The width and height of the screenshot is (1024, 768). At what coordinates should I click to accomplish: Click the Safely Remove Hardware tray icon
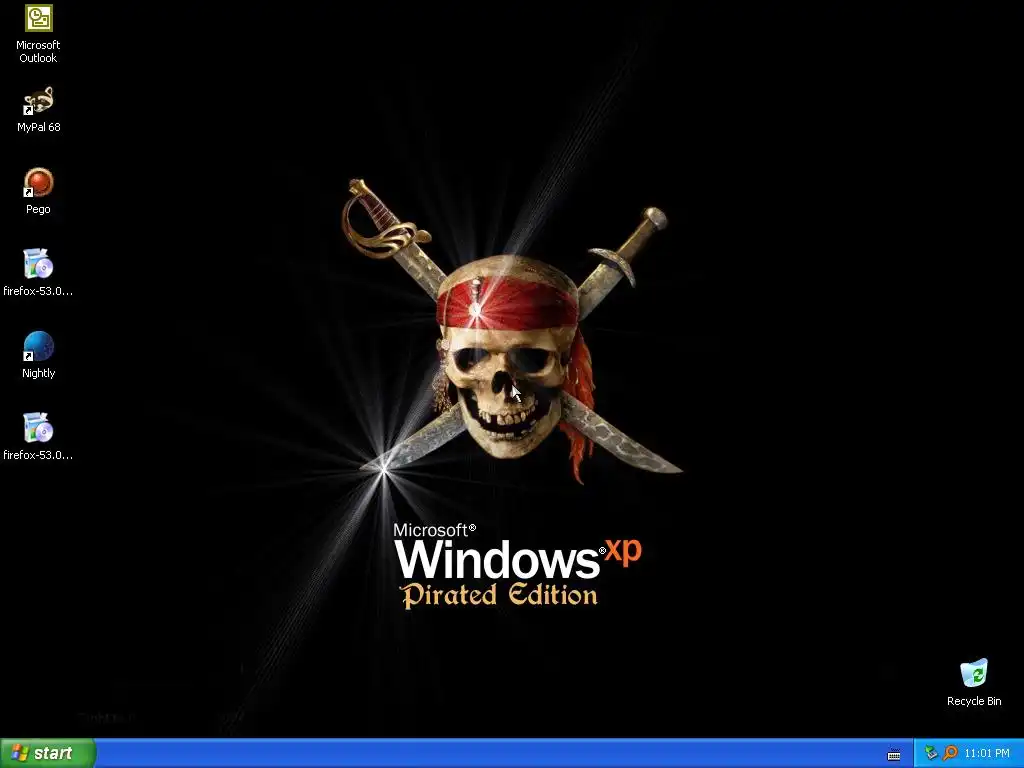931,753
